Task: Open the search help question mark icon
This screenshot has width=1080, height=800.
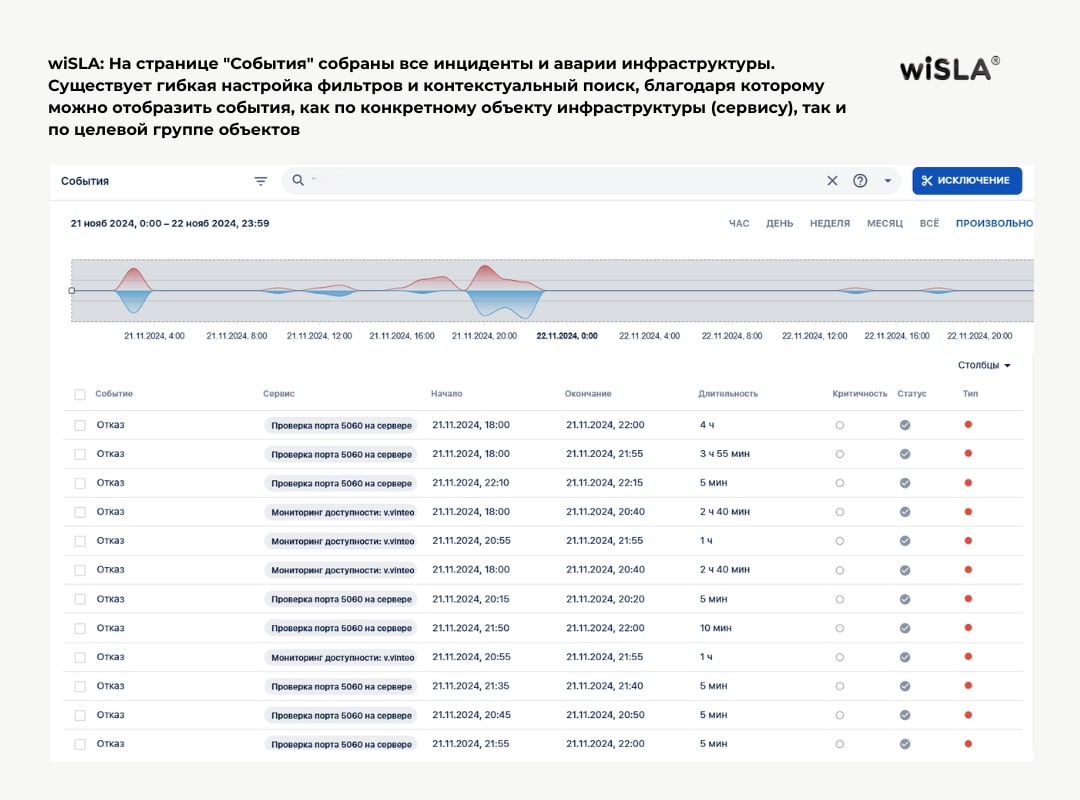Action: point(860,181)
